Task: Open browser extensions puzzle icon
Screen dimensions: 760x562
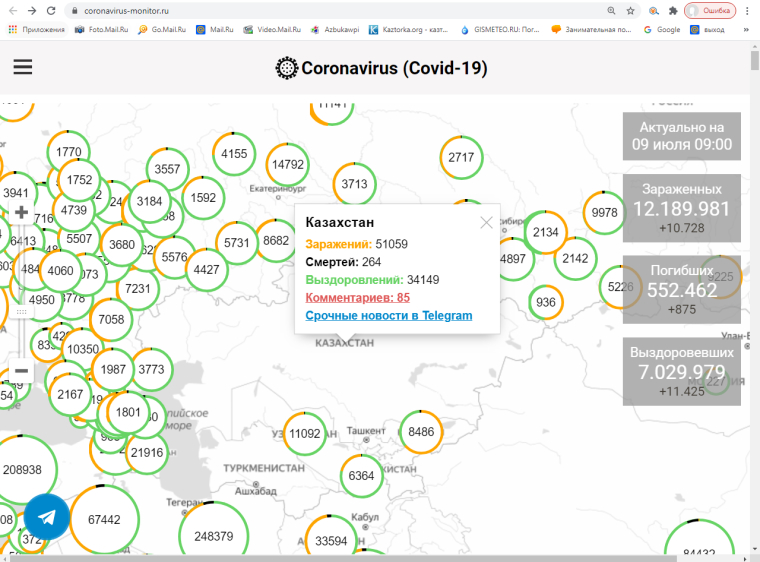Action: [x=672, y=10]
